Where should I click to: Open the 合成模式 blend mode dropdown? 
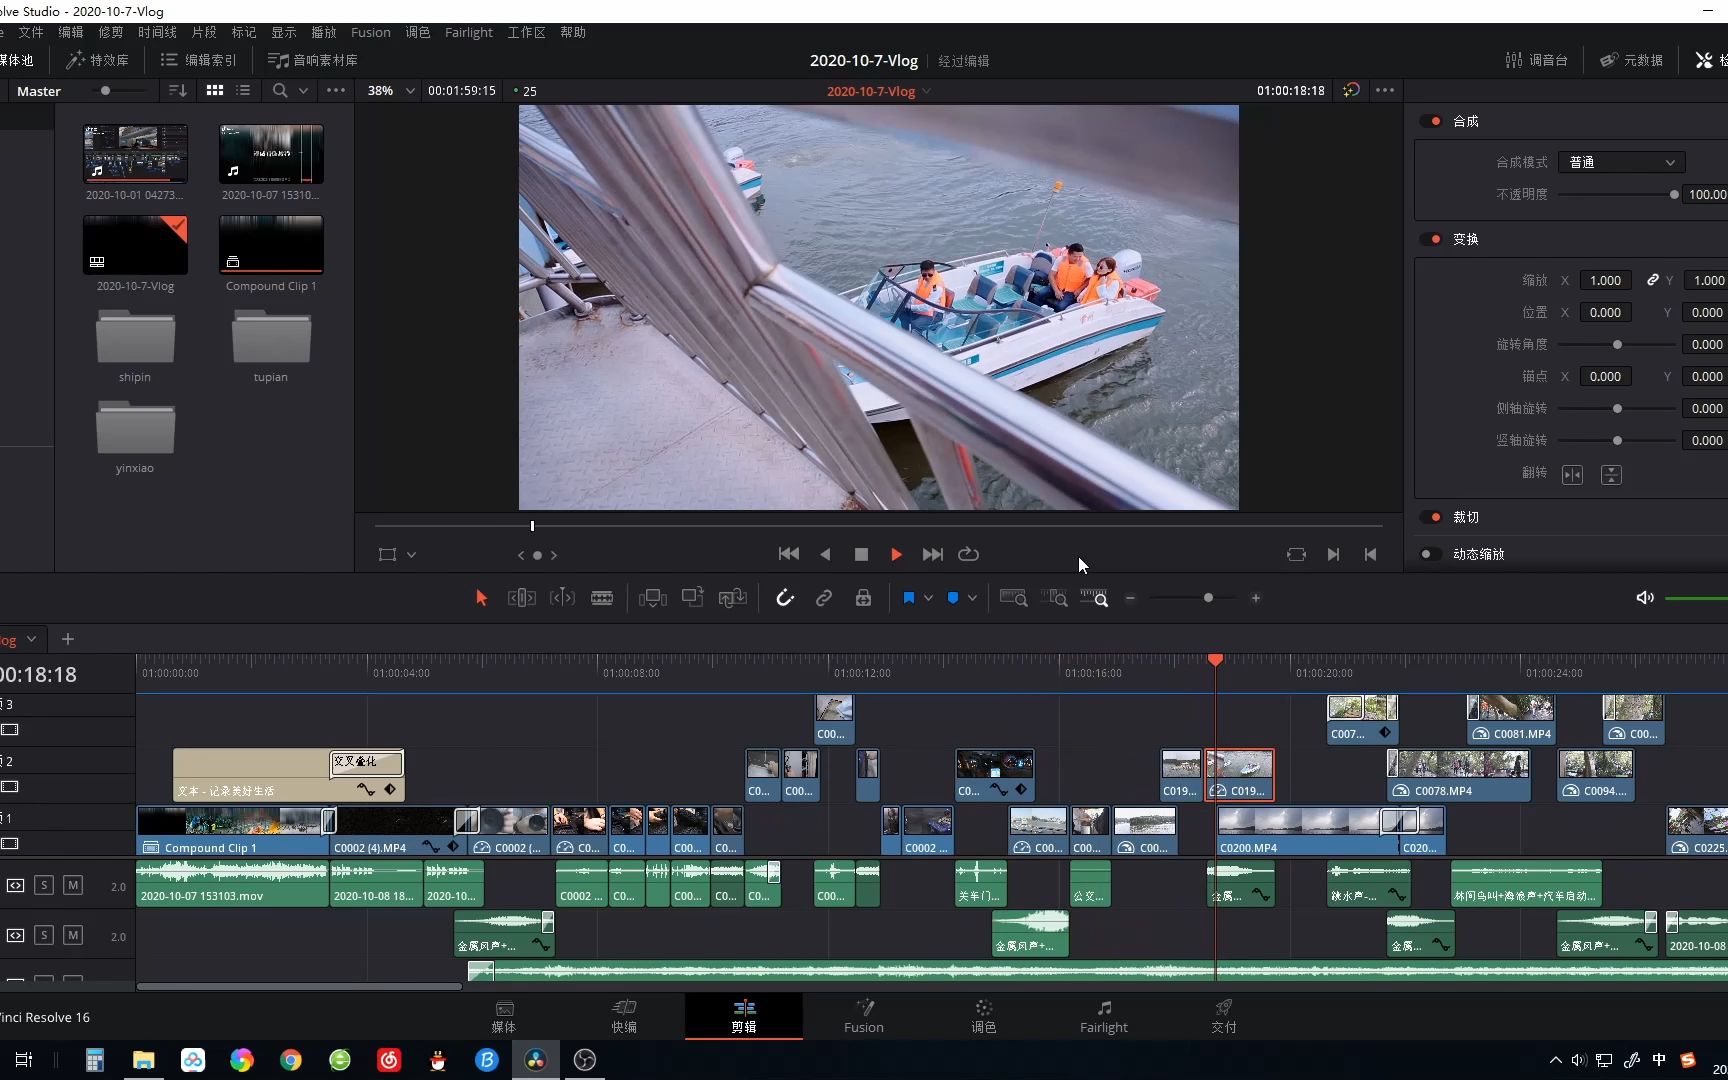1620,162
